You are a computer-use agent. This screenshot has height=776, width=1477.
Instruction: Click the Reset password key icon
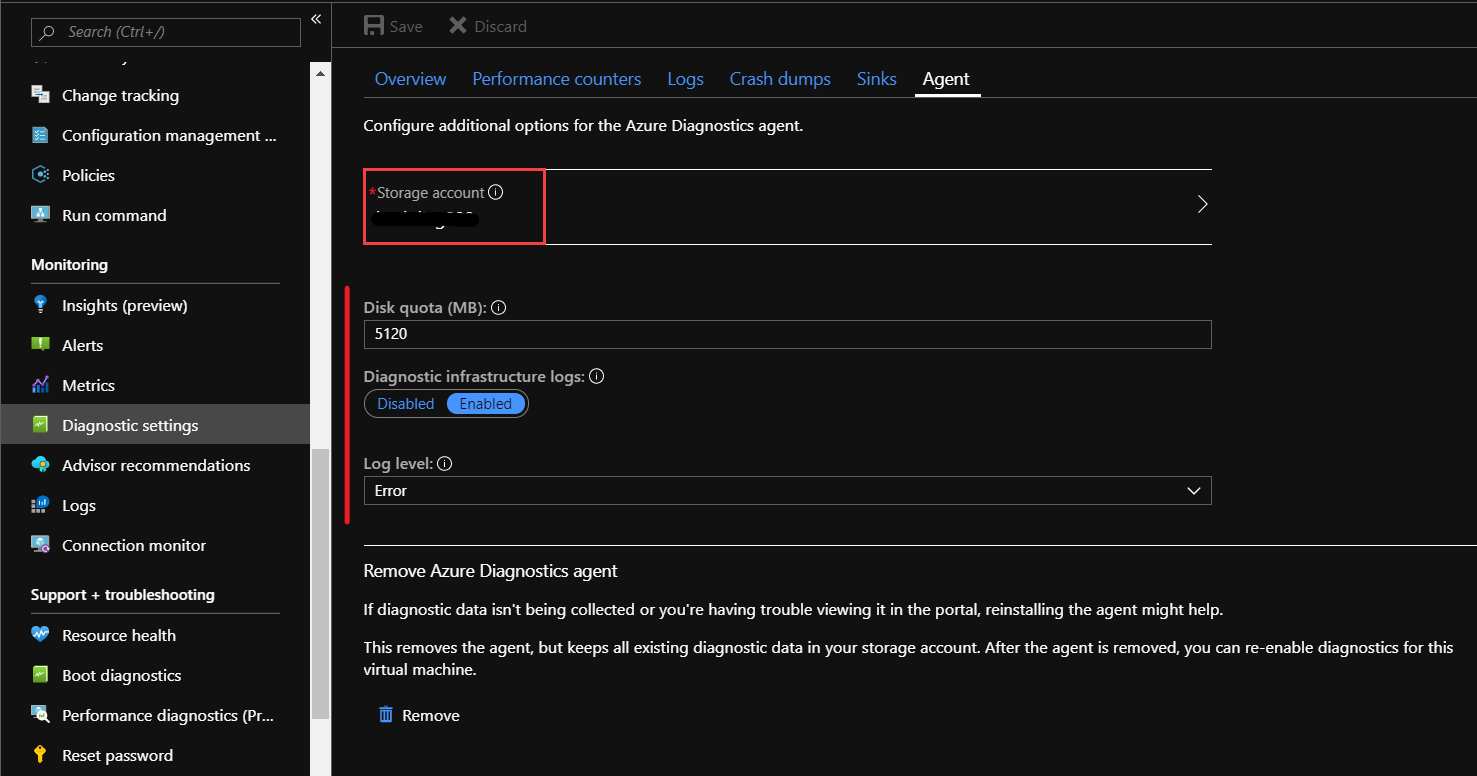(41, 755)
